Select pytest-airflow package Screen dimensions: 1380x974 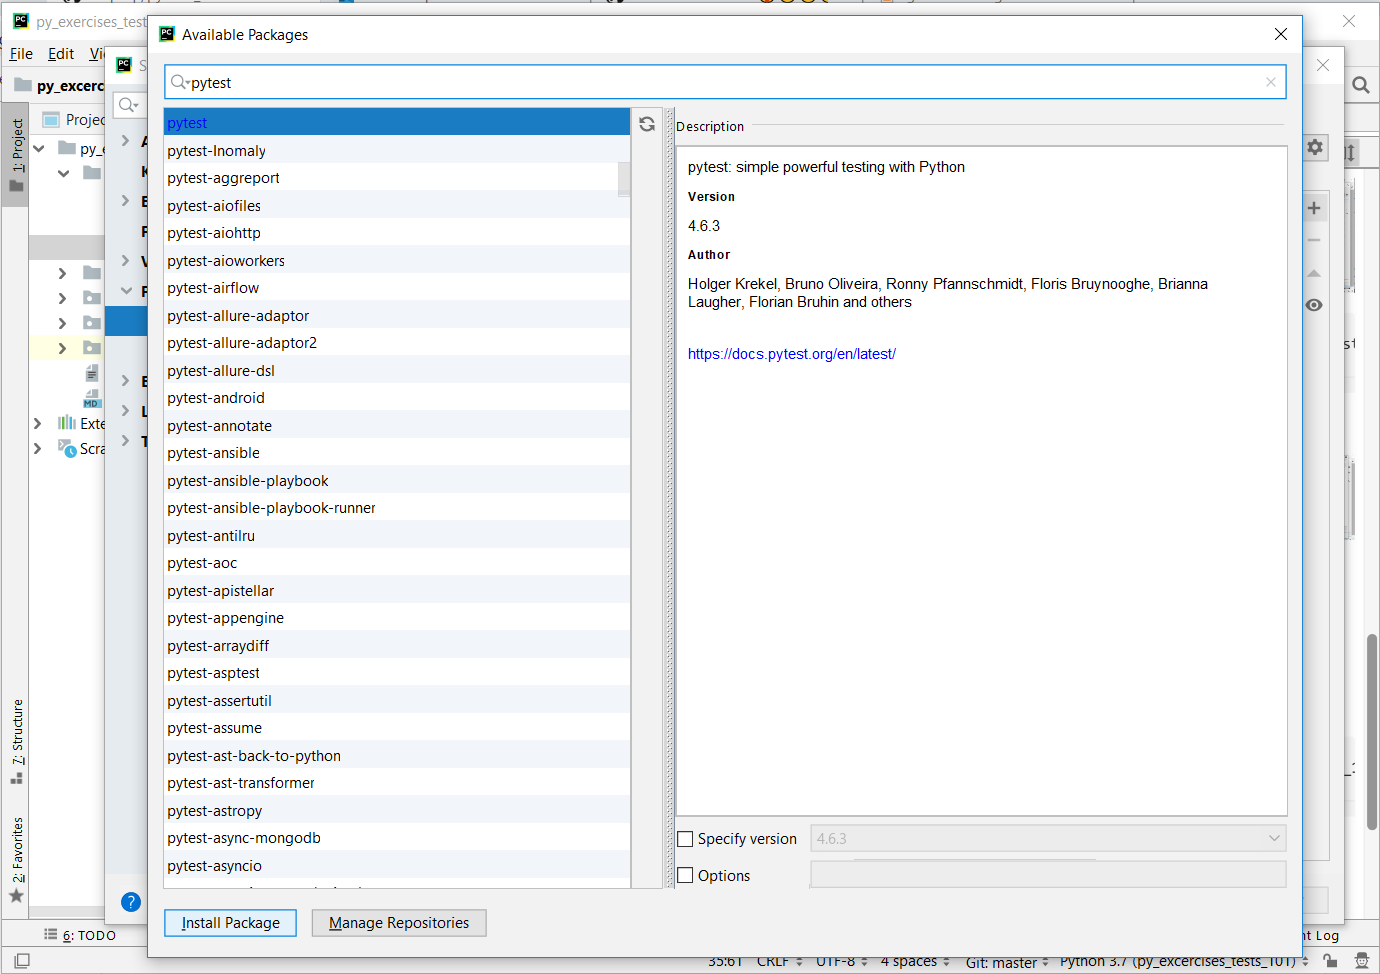tap(397, 288)
